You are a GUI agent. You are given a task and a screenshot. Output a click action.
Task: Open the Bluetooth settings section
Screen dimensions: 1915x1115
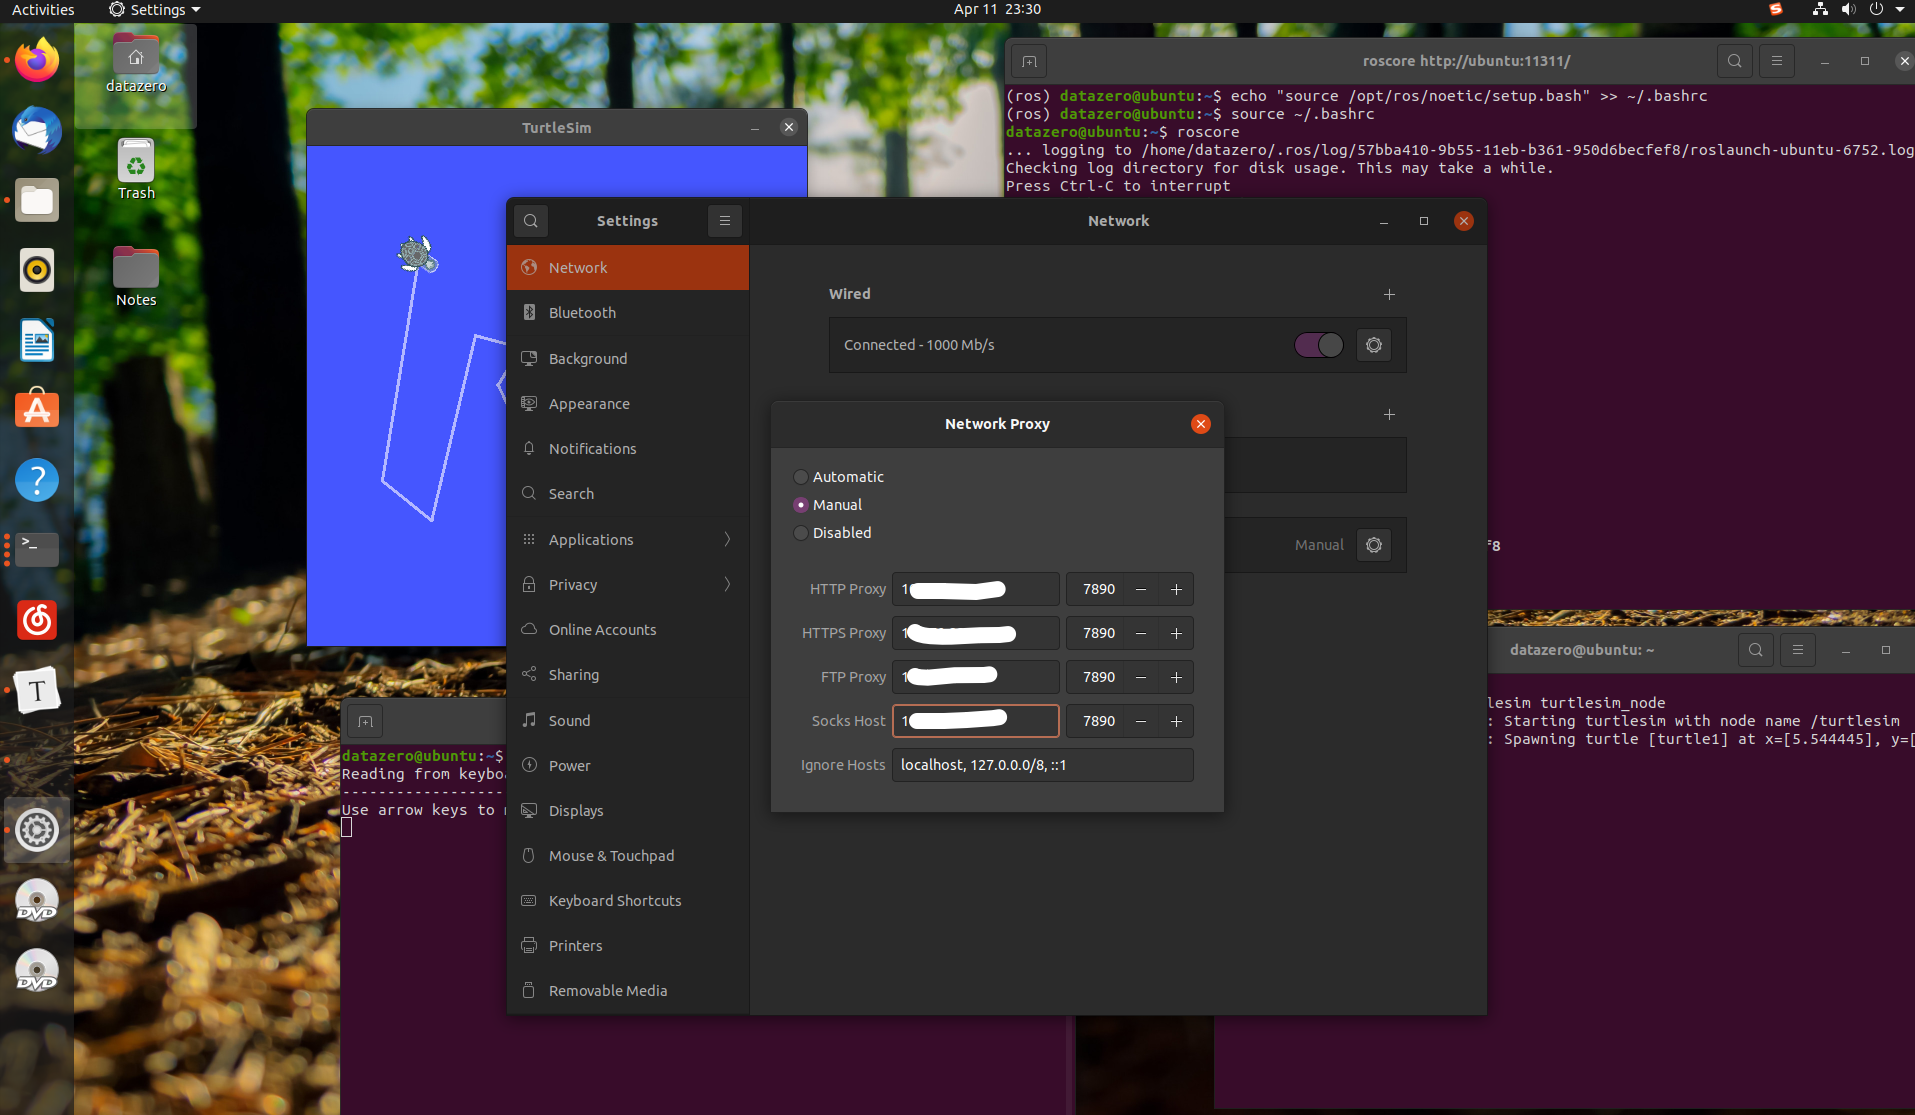[x=582, y=312]
